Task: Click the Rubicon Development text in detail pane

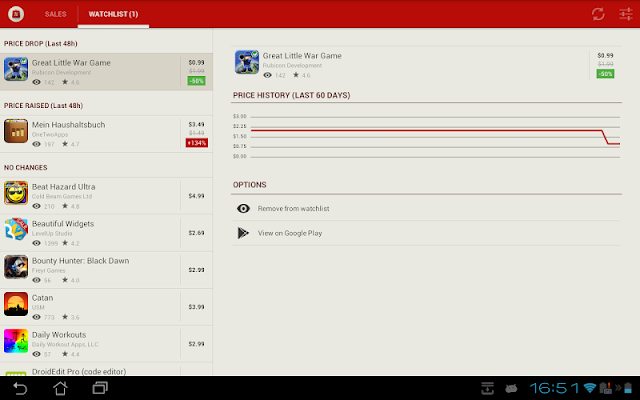Action: 292,65
